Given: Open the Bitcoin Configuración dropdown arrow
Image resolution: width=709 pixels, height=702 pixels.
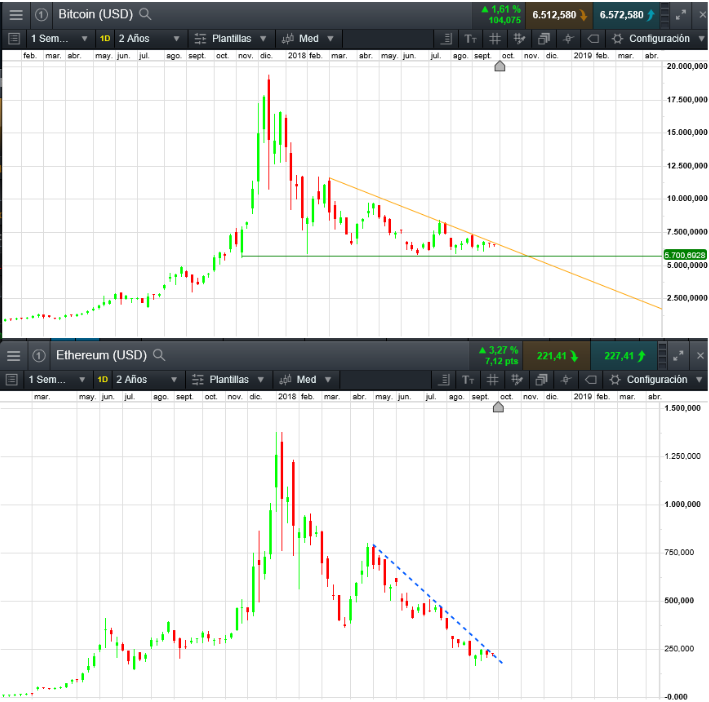Looking at the screenshot, I should coord(701,39).
